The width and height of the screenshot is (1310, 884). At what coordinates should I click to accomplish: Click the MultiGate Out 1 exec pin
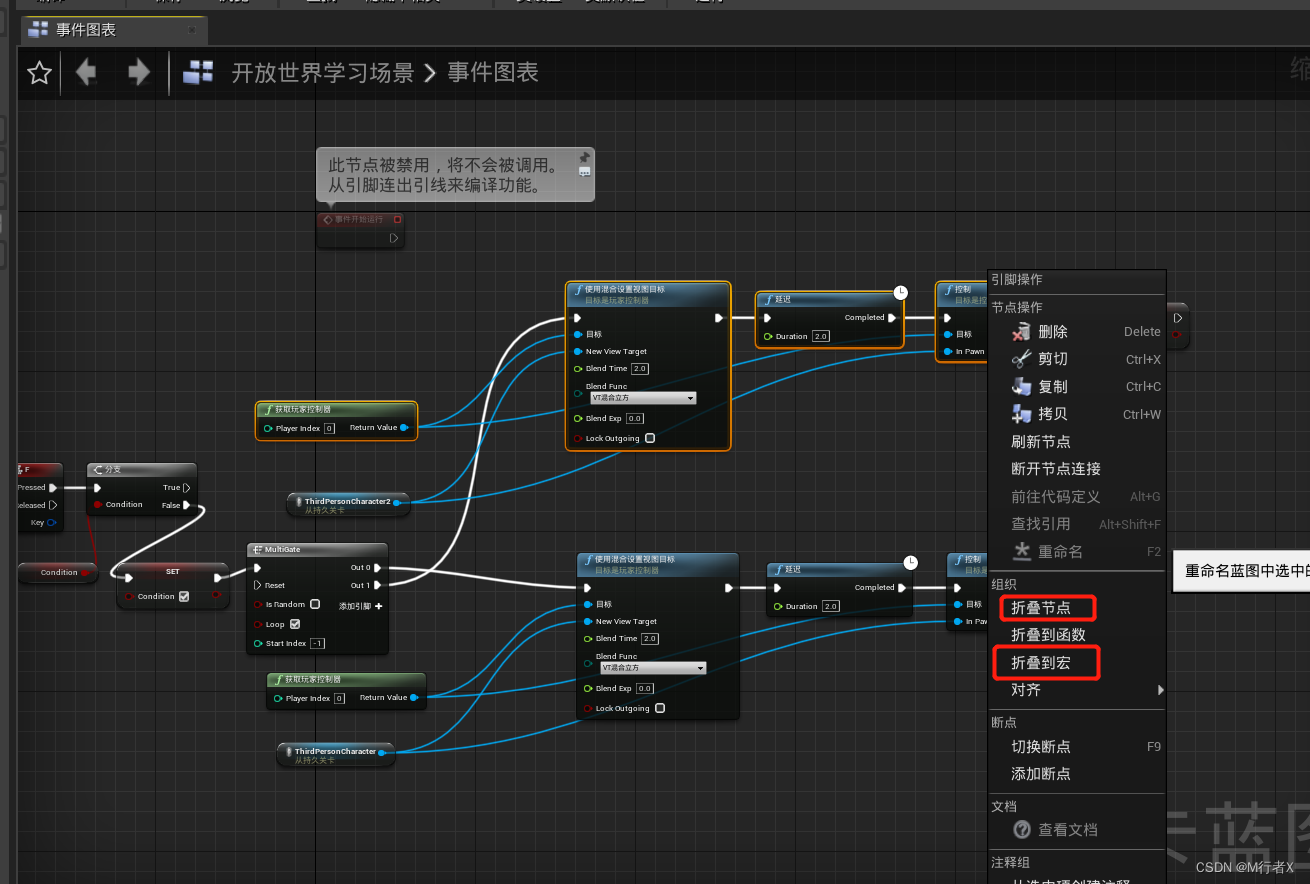coord(377,585)
